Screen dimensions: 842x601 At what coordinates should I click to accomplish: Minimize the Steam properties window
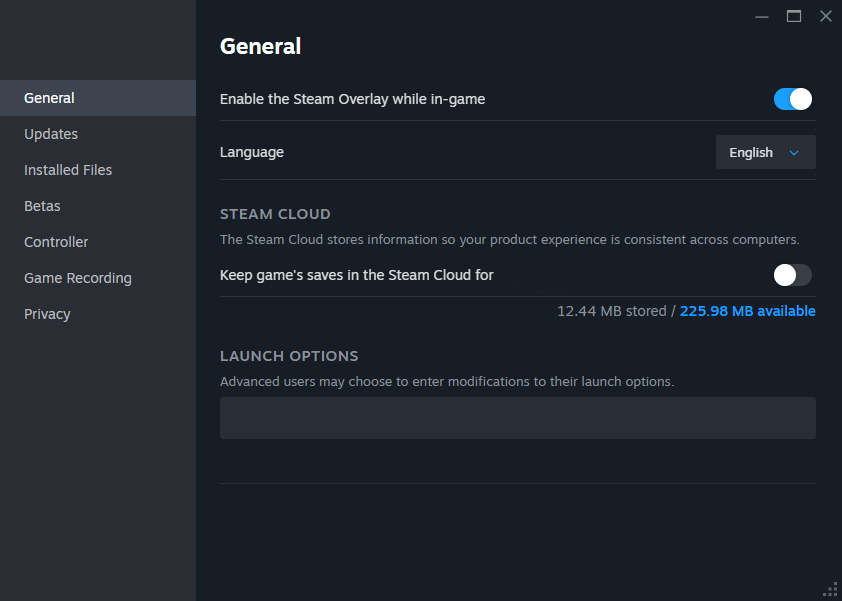(762, 16)
